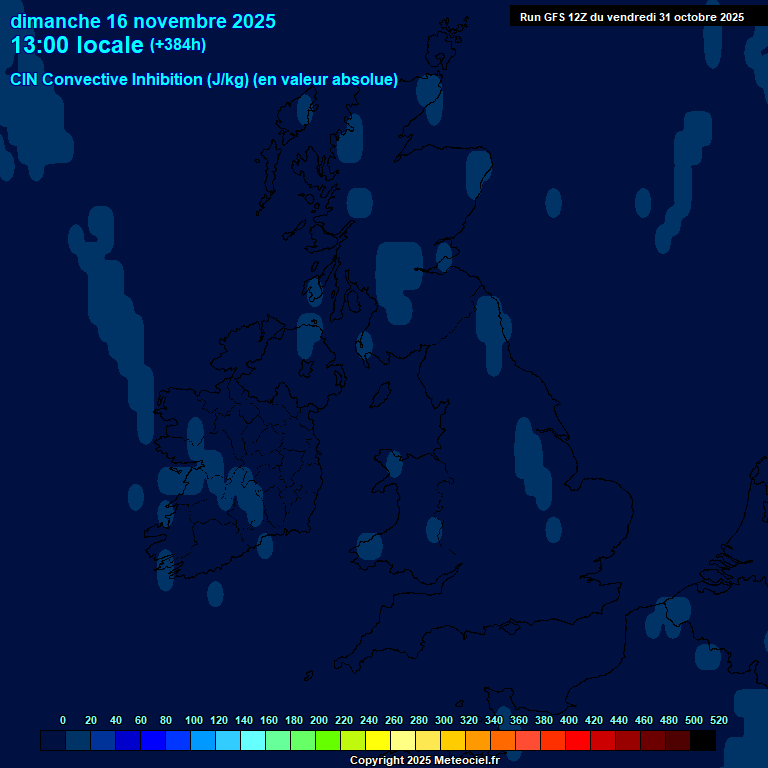Image resolution: width=768 pixels, height=768 pixels.
Task: Click the '0' legend scale label
Action: 63,720
